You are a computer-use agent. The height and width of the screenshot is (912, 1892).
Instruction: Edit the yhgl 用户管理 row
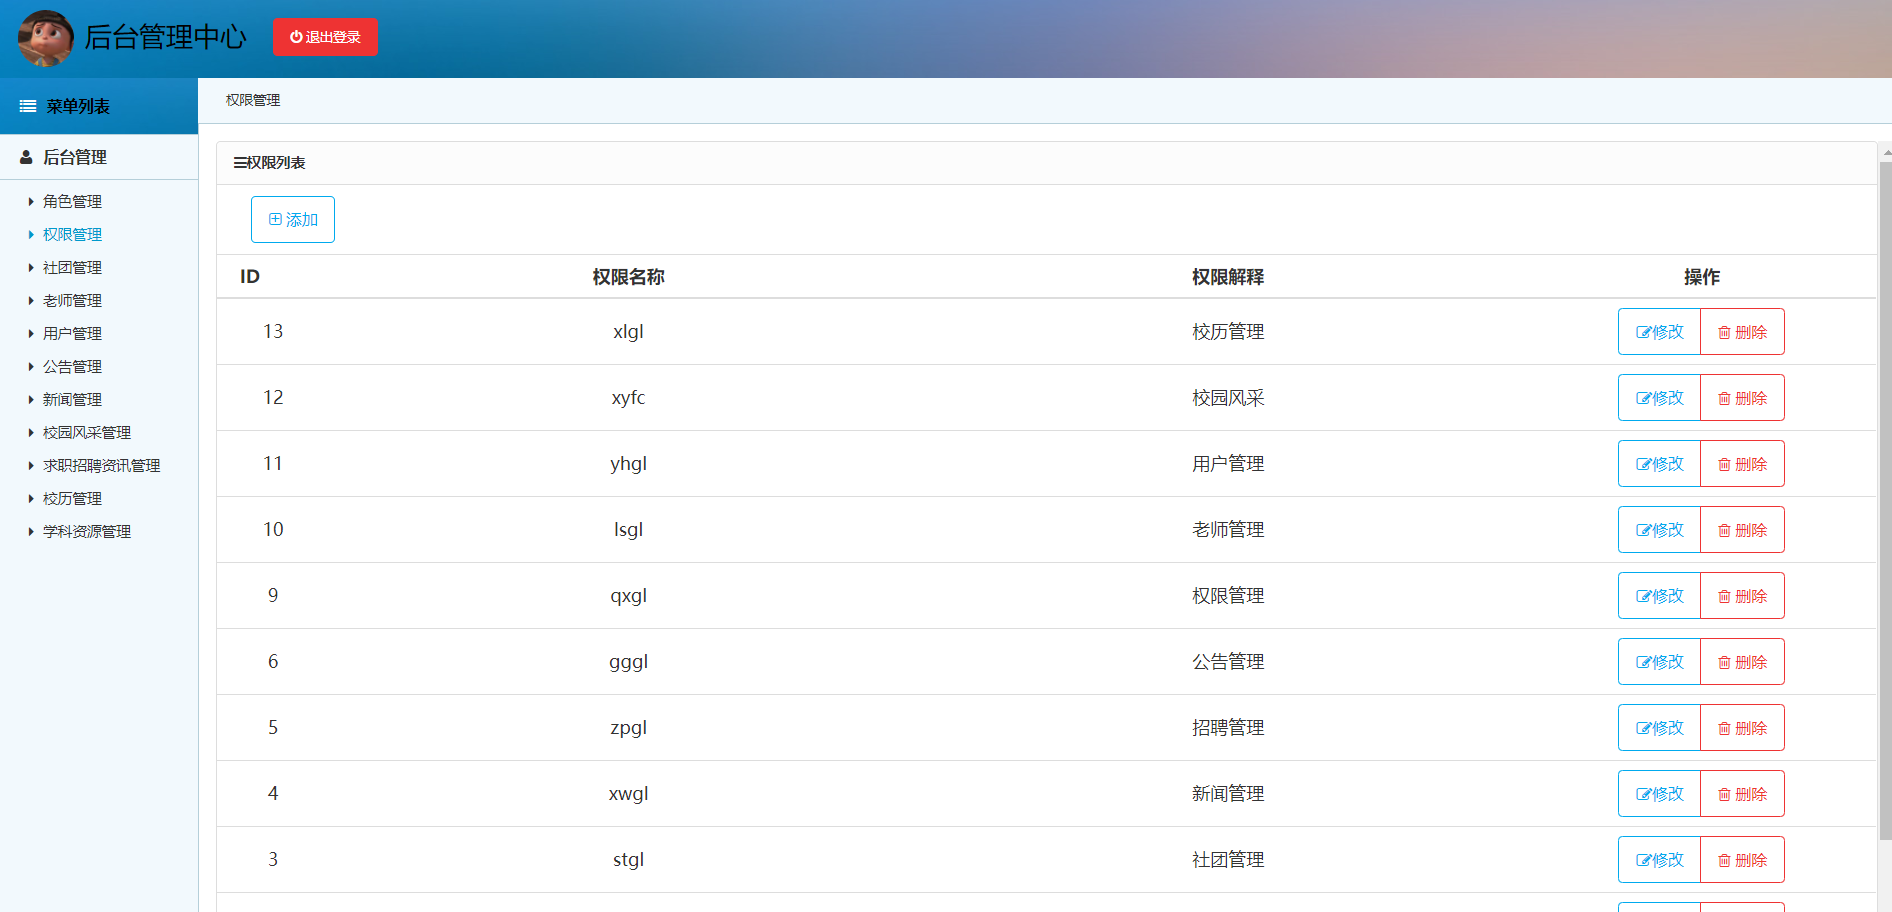(1659, 463)
